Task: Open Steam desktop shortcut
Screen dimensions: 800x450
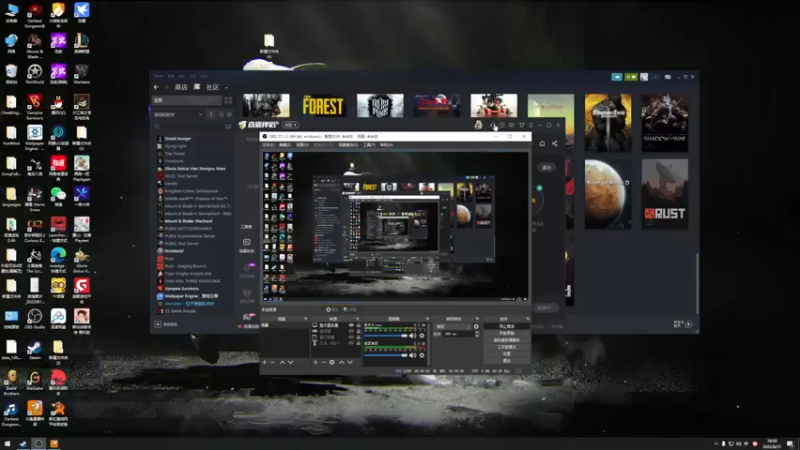Action: [35, 349]
